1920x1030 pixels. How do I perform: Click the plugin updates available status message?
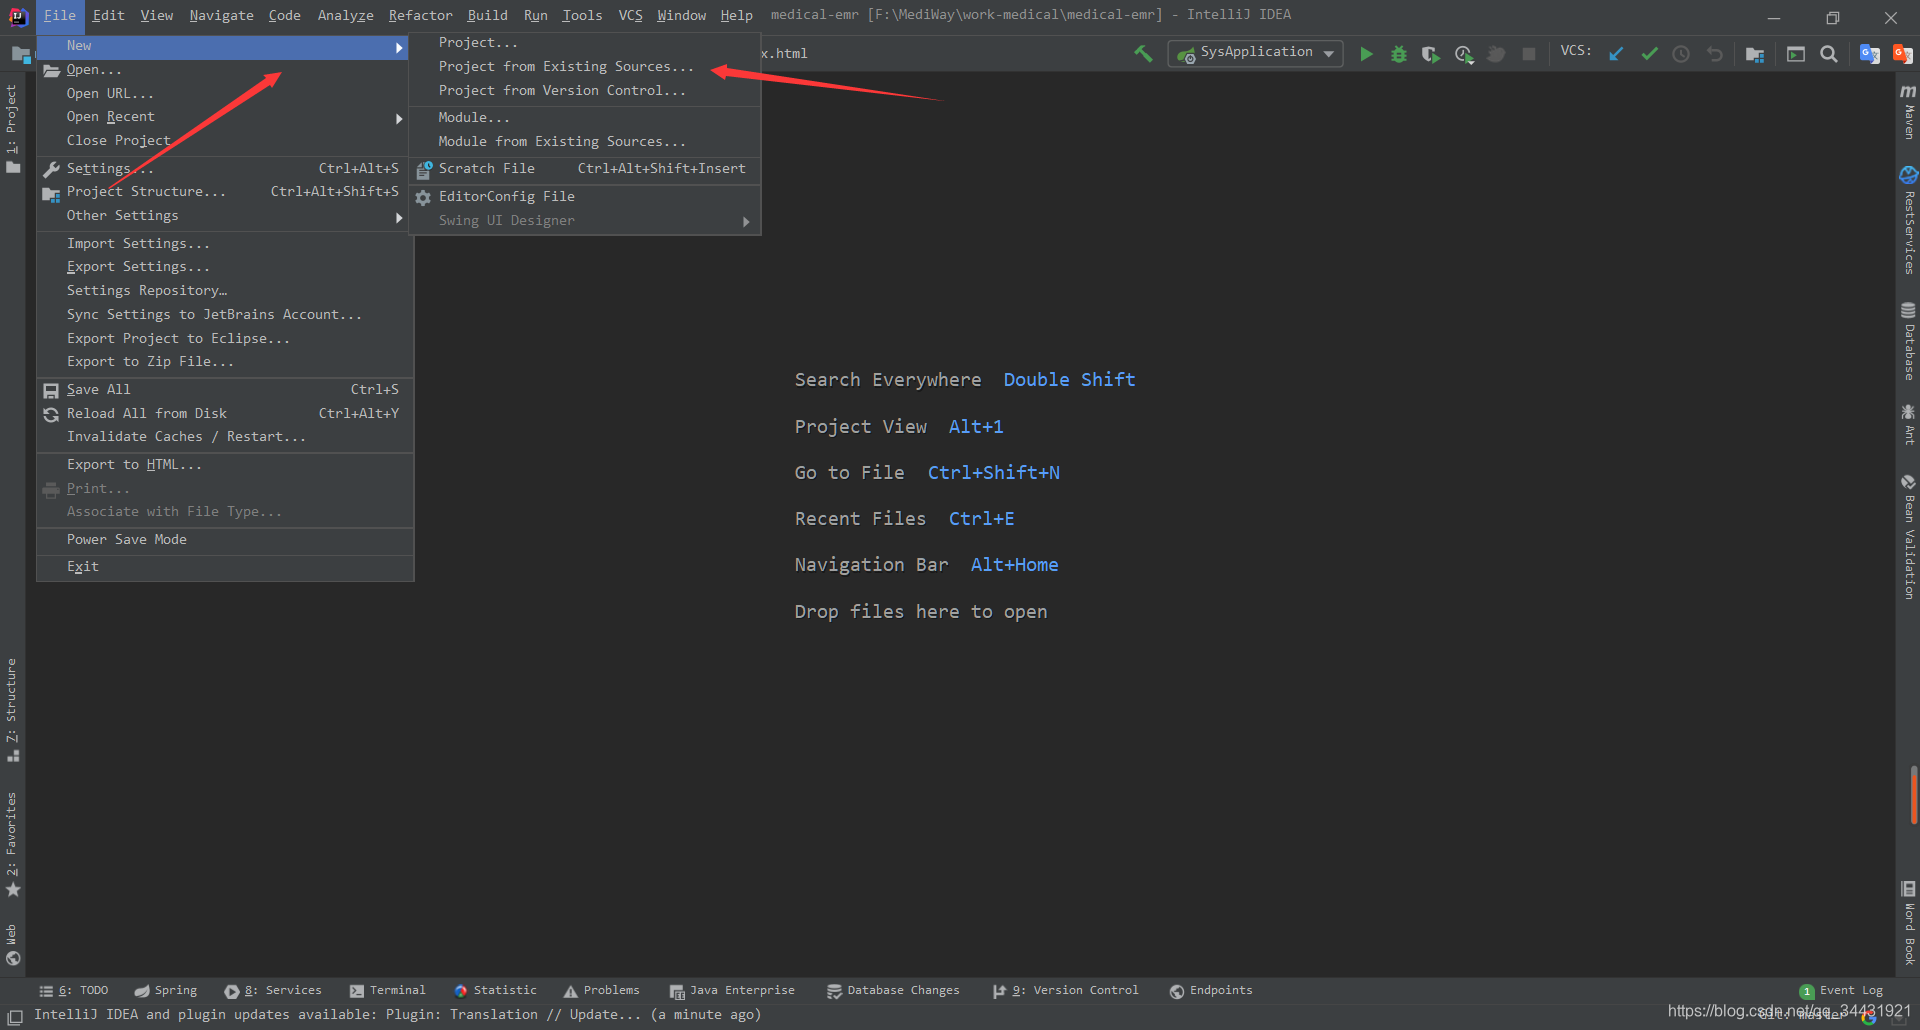[397, 1015]
